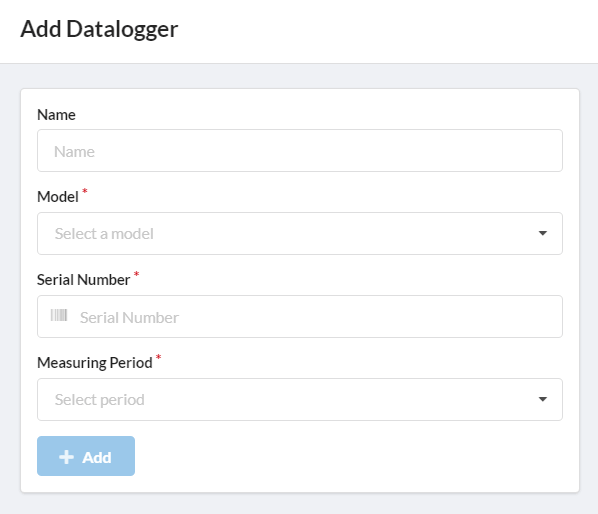Viewport: 598px width, 514px height.
Task: Click the Model dropdown caret arrow
Action: tap(543, 233)
